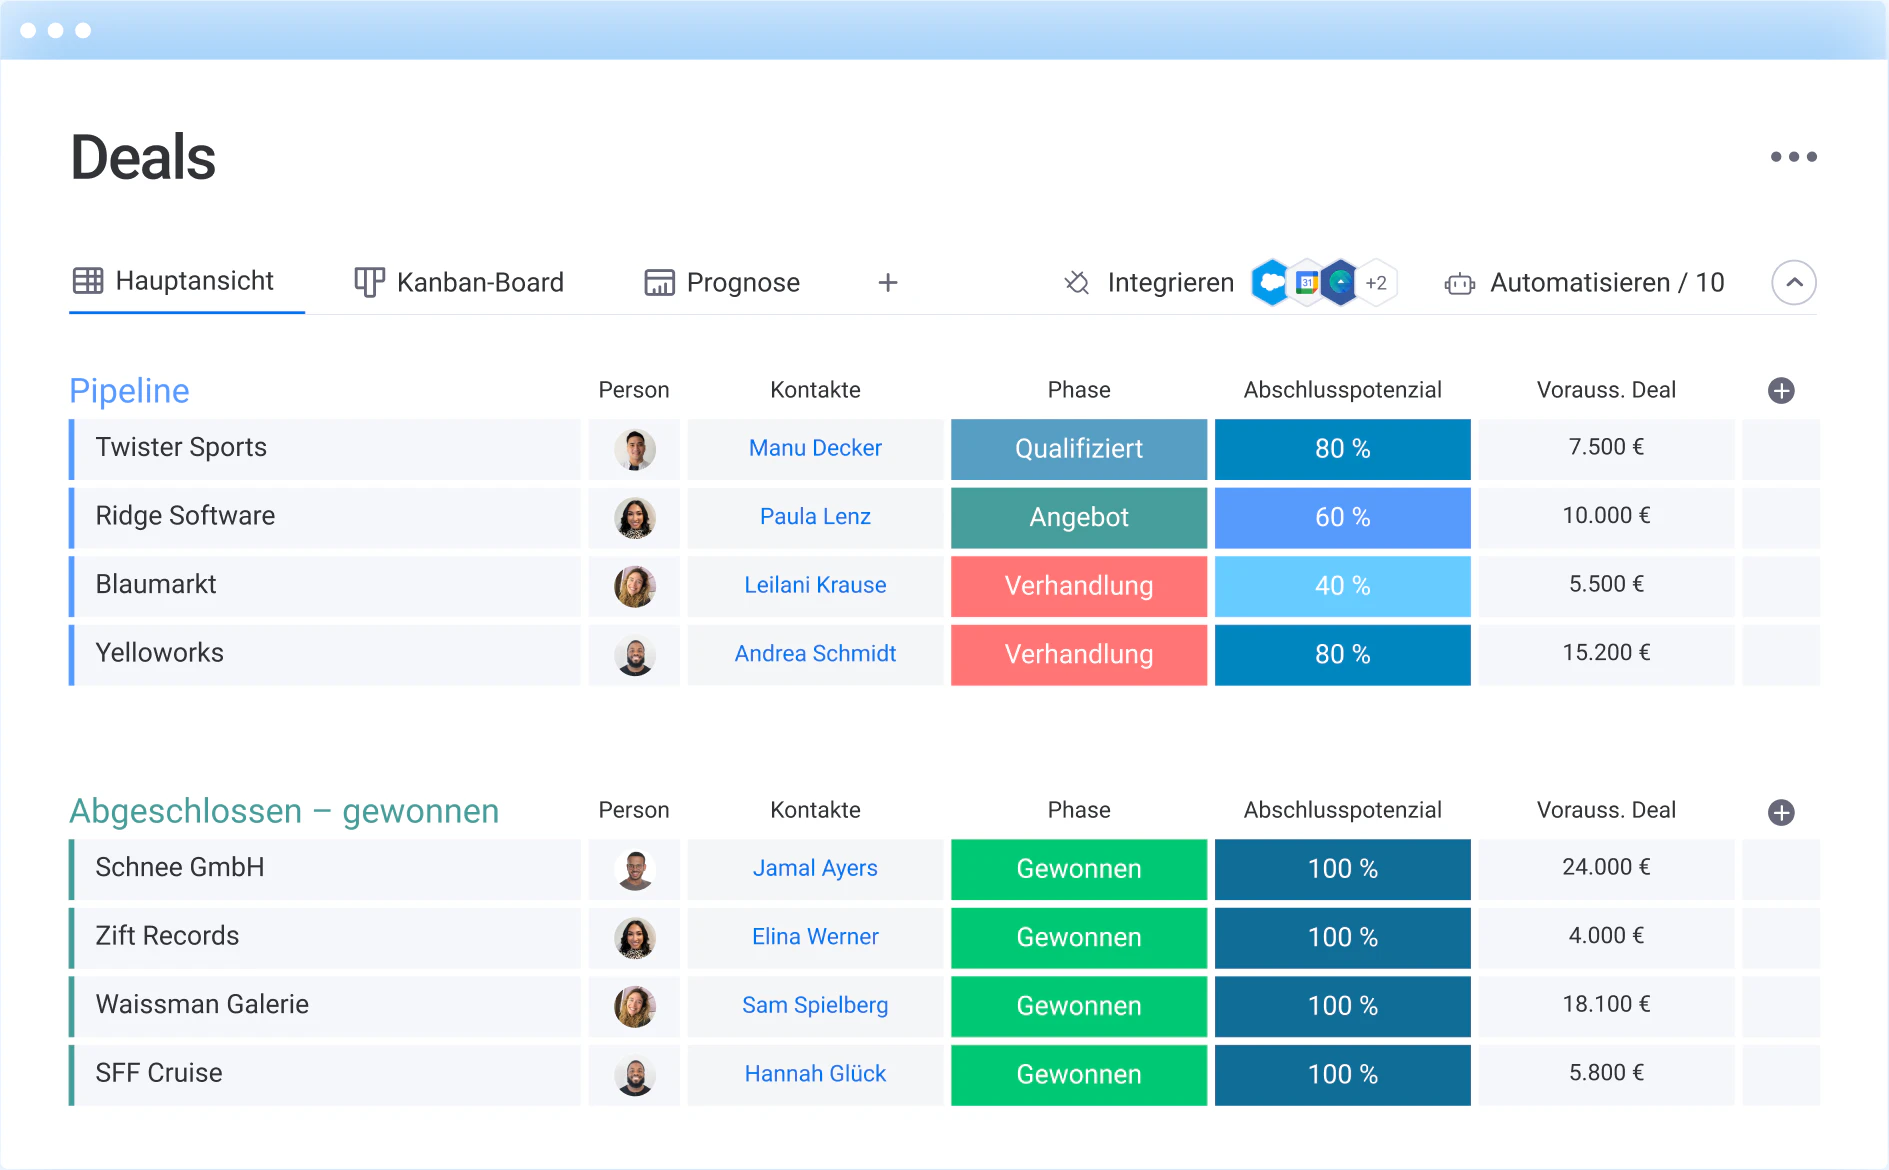Viewport: 1889px width, 1170px height.
Task: Click the Kanban-Board icon
Action: click(369, 282)
